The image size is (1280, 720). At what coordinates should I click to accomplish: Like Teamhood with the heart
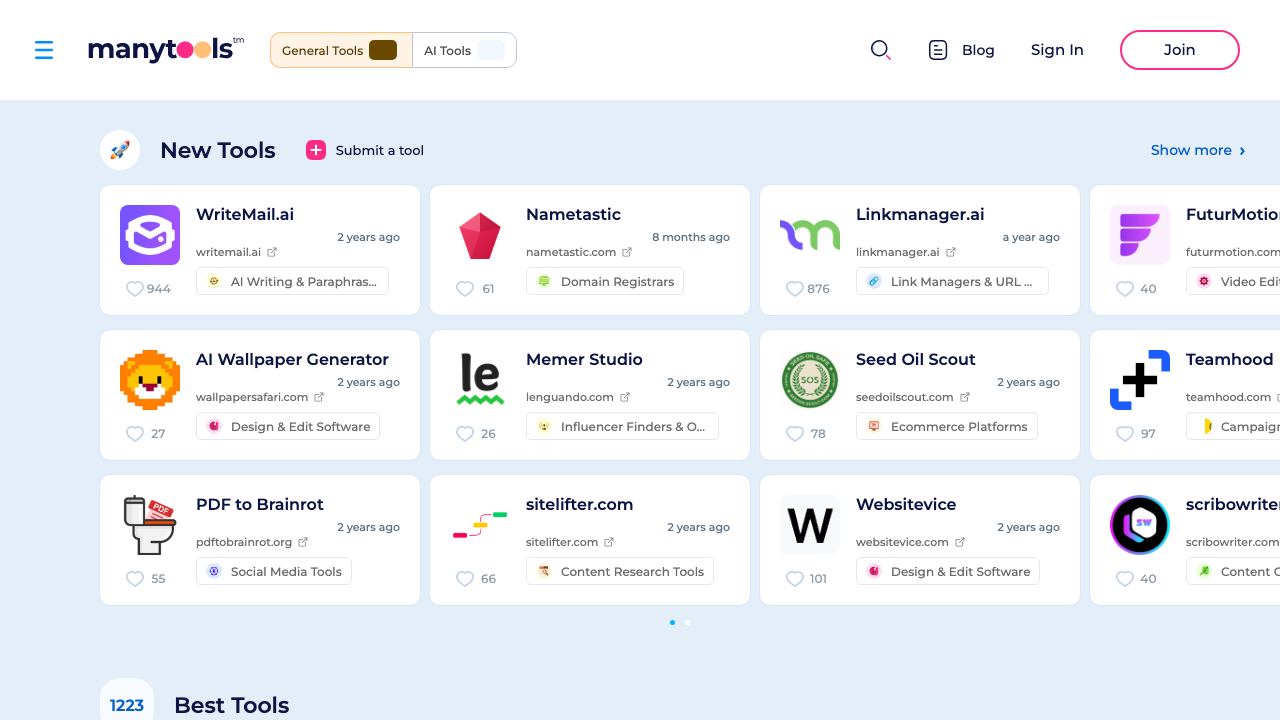(x=1124, y=433)
